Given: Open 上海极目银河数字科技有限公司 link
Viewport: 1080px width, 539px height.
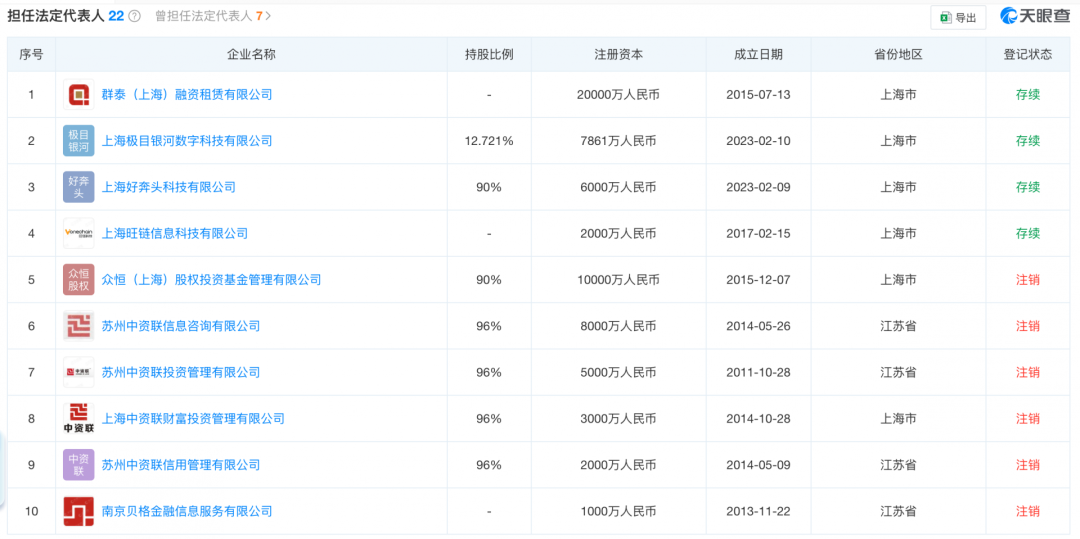Looking at the screenshot, I should [187, 141].
